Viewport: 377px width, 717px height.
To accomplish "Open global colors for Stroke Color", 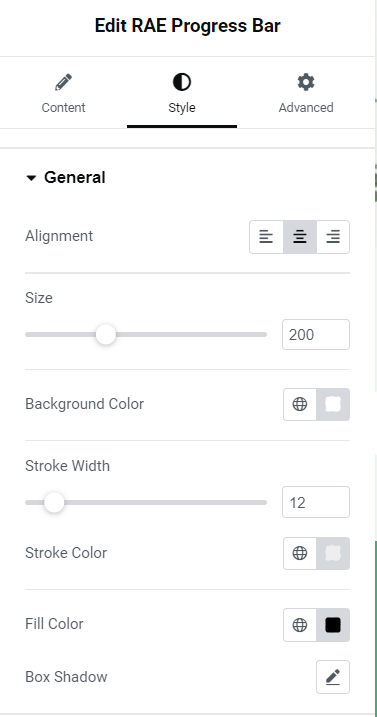I will (x=300, y=553).
